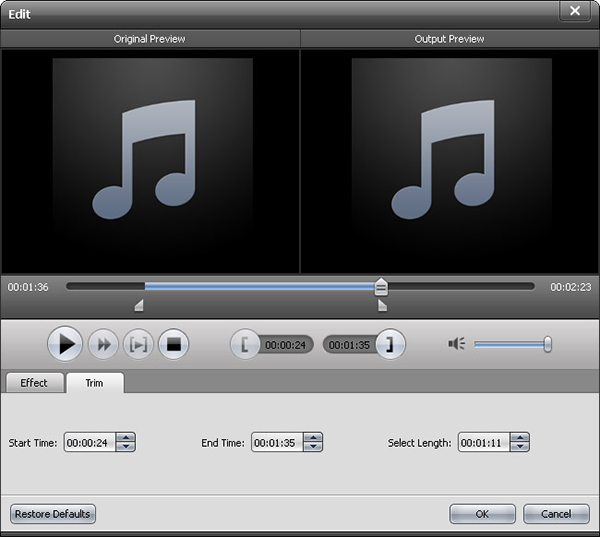Set trim start with left bracket button

(245, 344)
